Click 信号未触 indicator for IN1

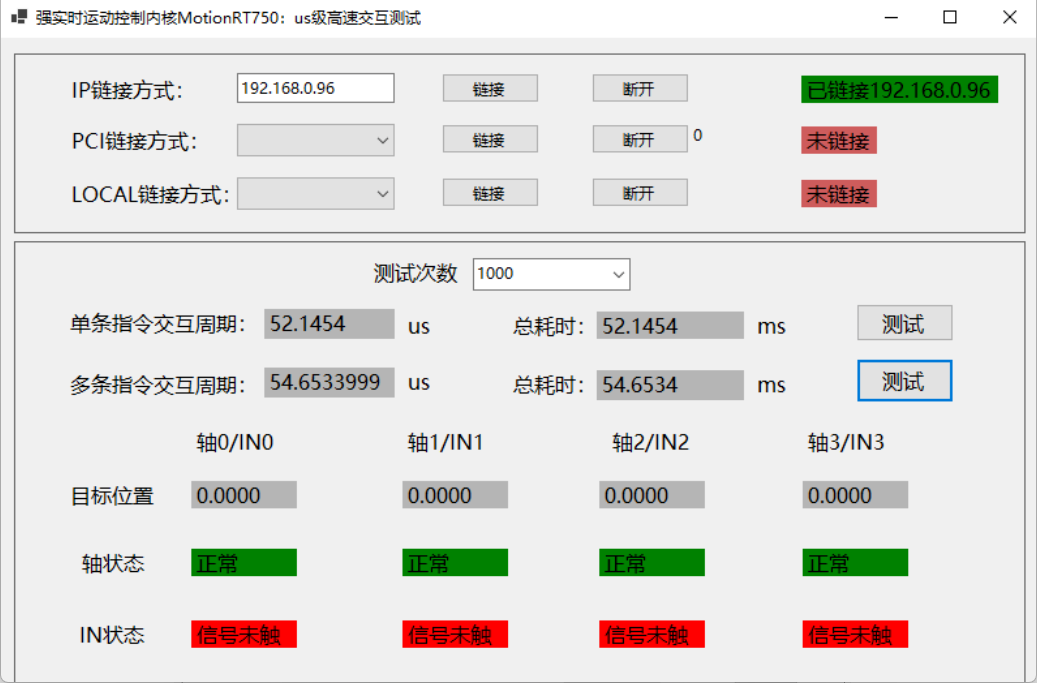pos(455,634)
